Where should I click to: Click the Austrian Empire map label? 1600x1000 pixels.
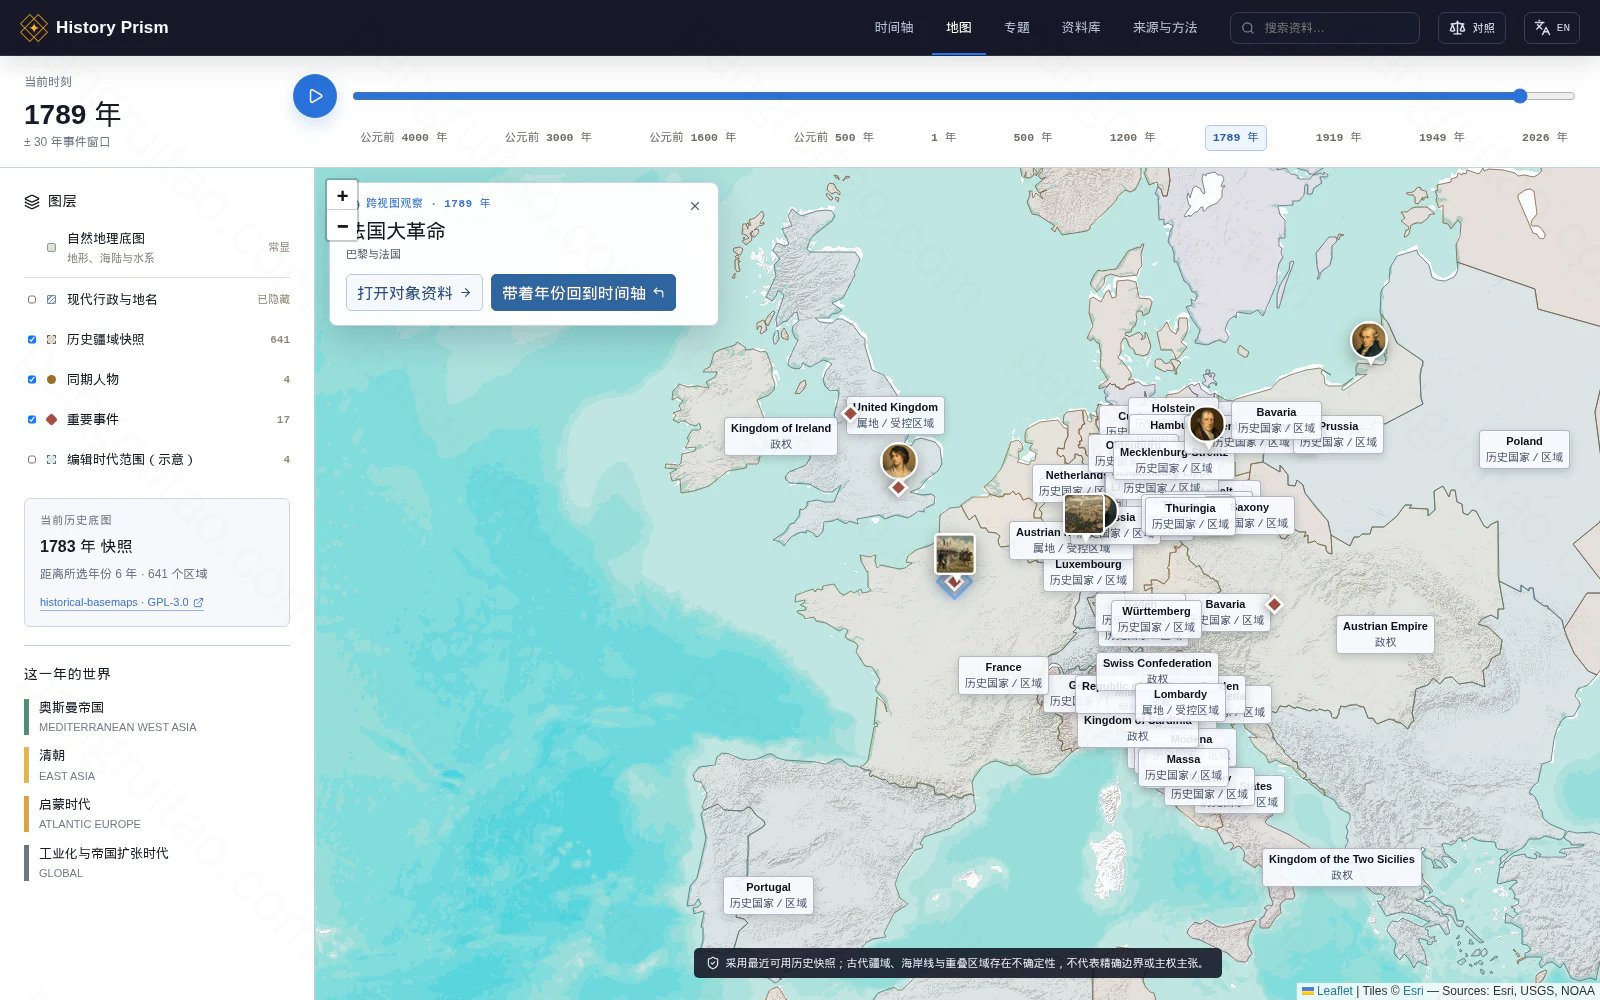tap(1385, 634)
